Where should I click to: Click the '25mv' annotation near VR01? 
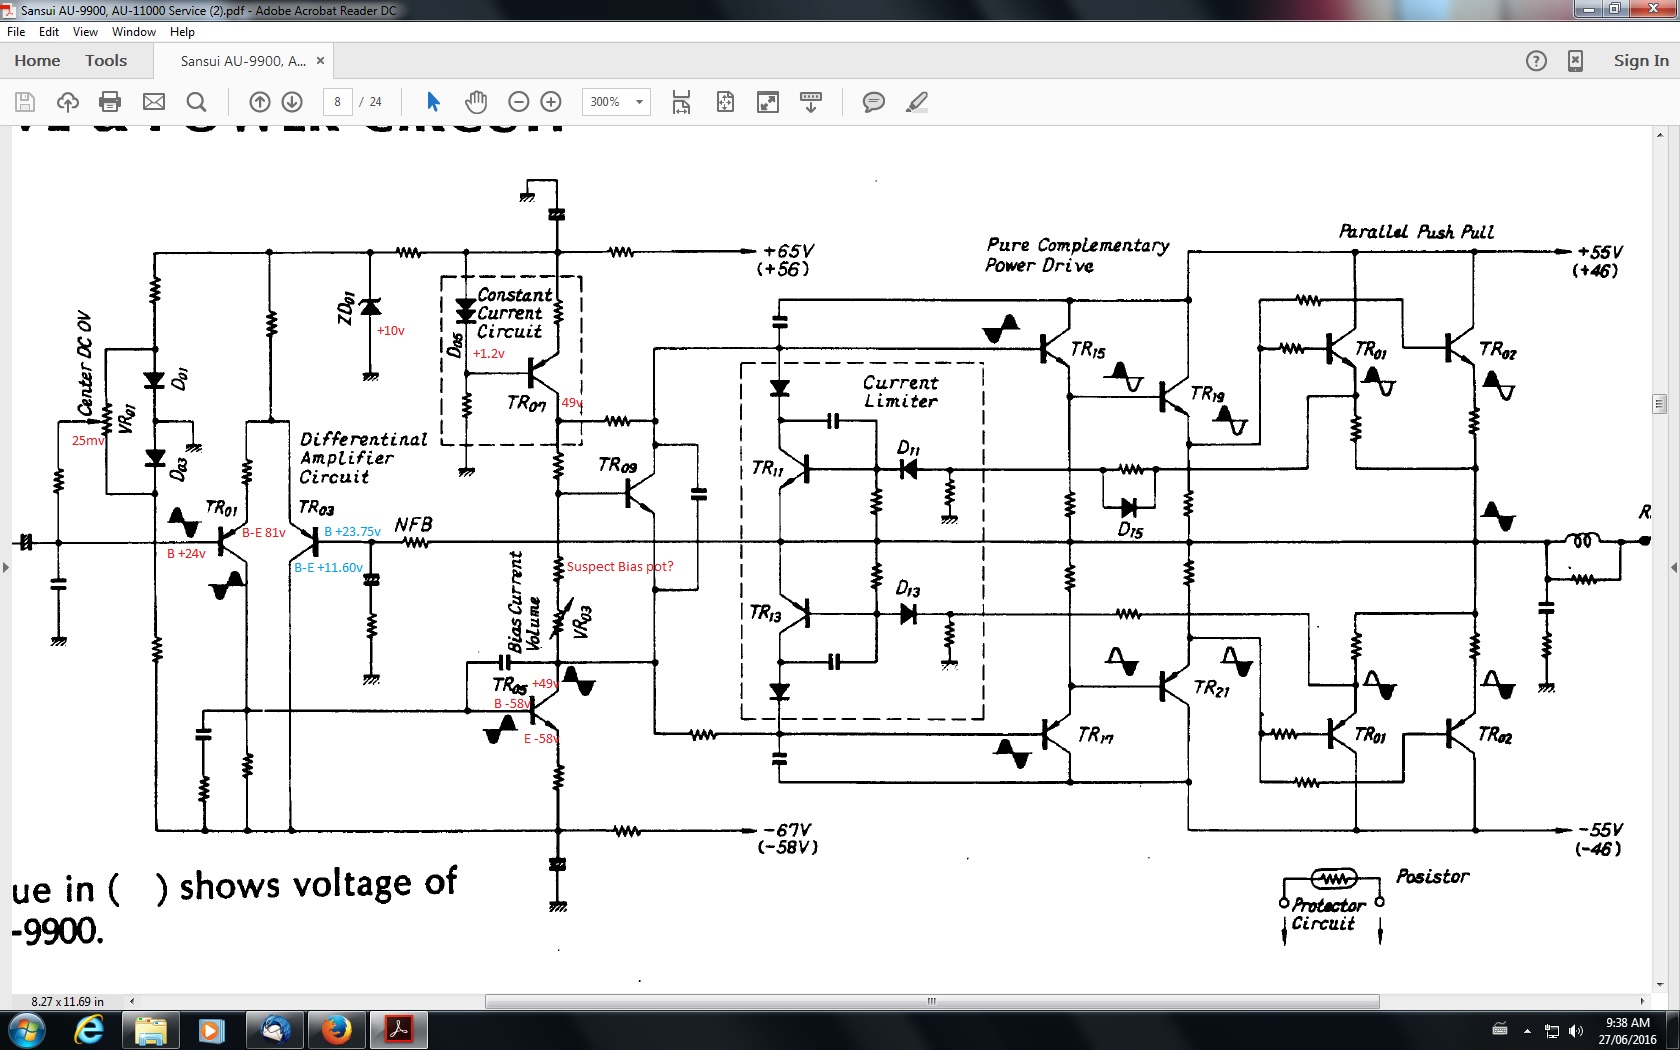click(88, 441)
